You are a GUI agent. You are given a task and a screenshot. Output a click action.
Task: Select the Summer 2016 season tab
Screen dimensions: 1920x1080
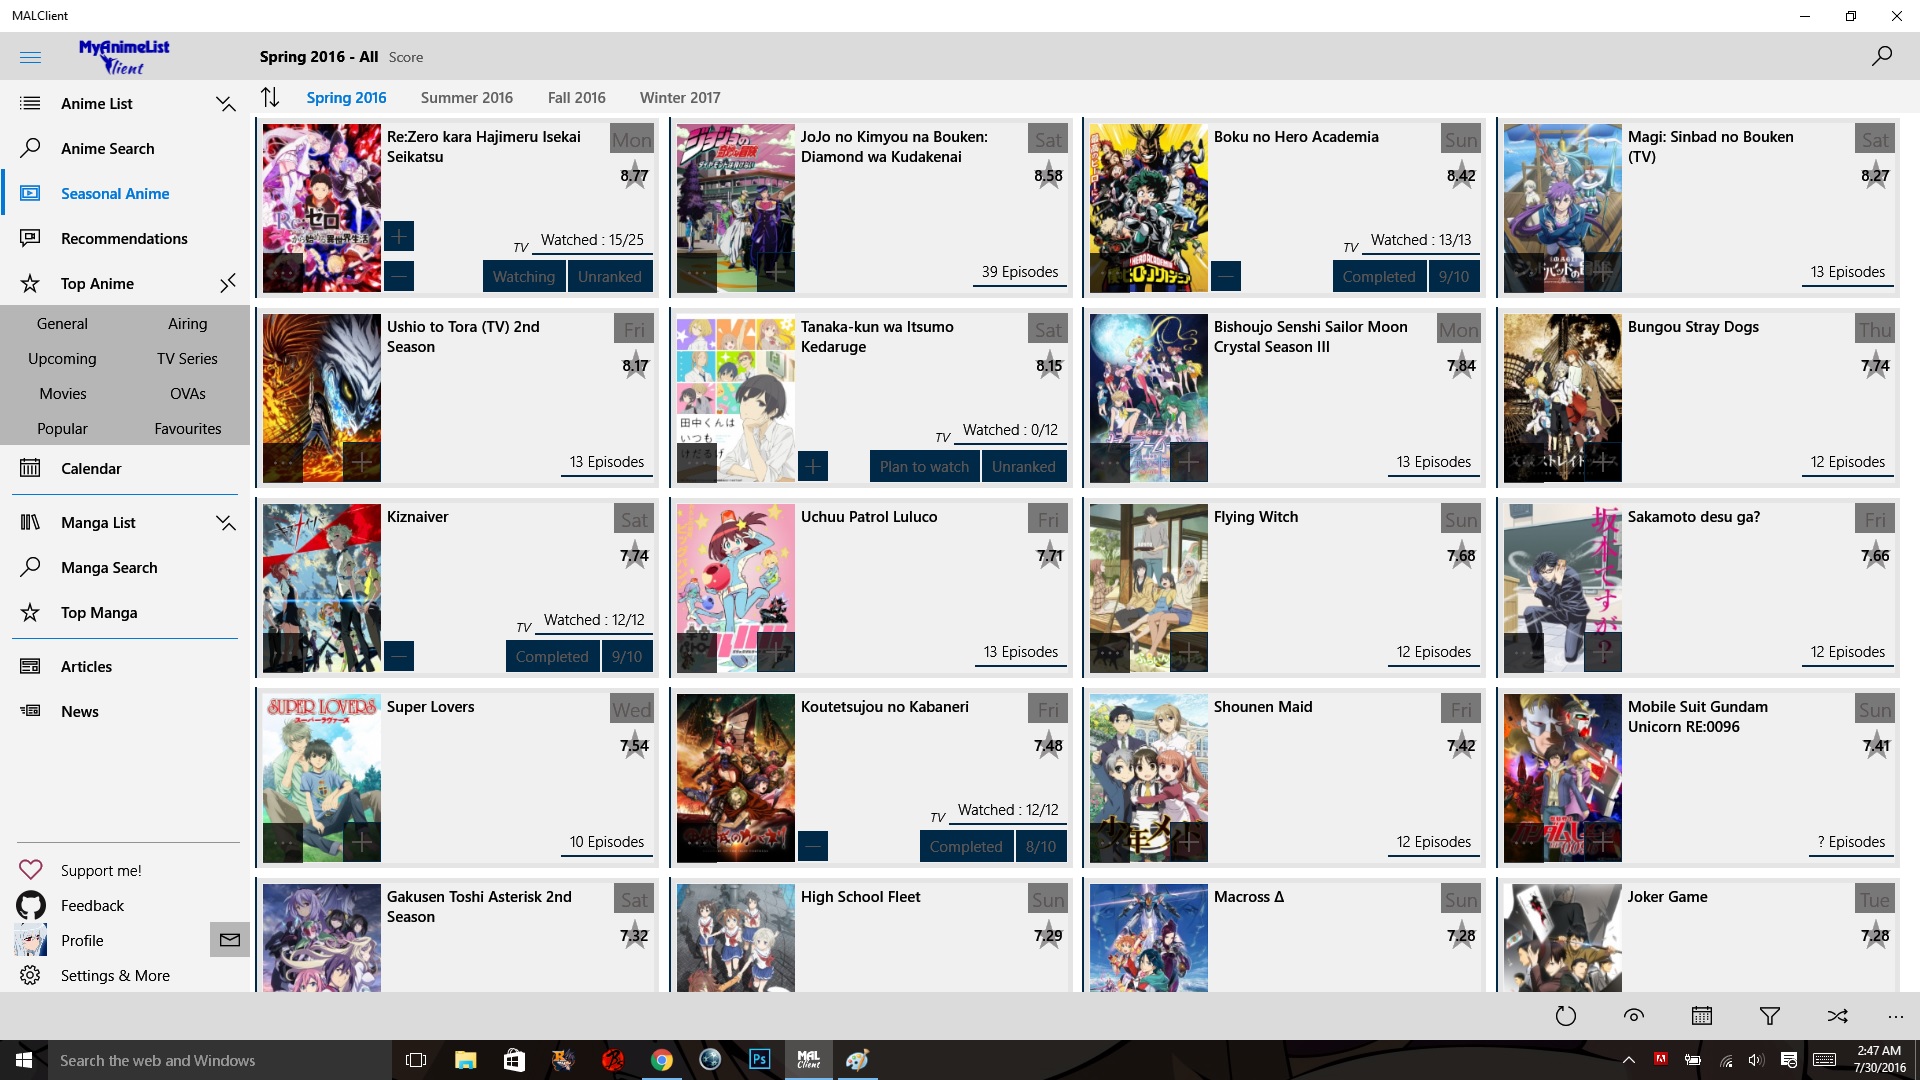[x=467, y=96]
